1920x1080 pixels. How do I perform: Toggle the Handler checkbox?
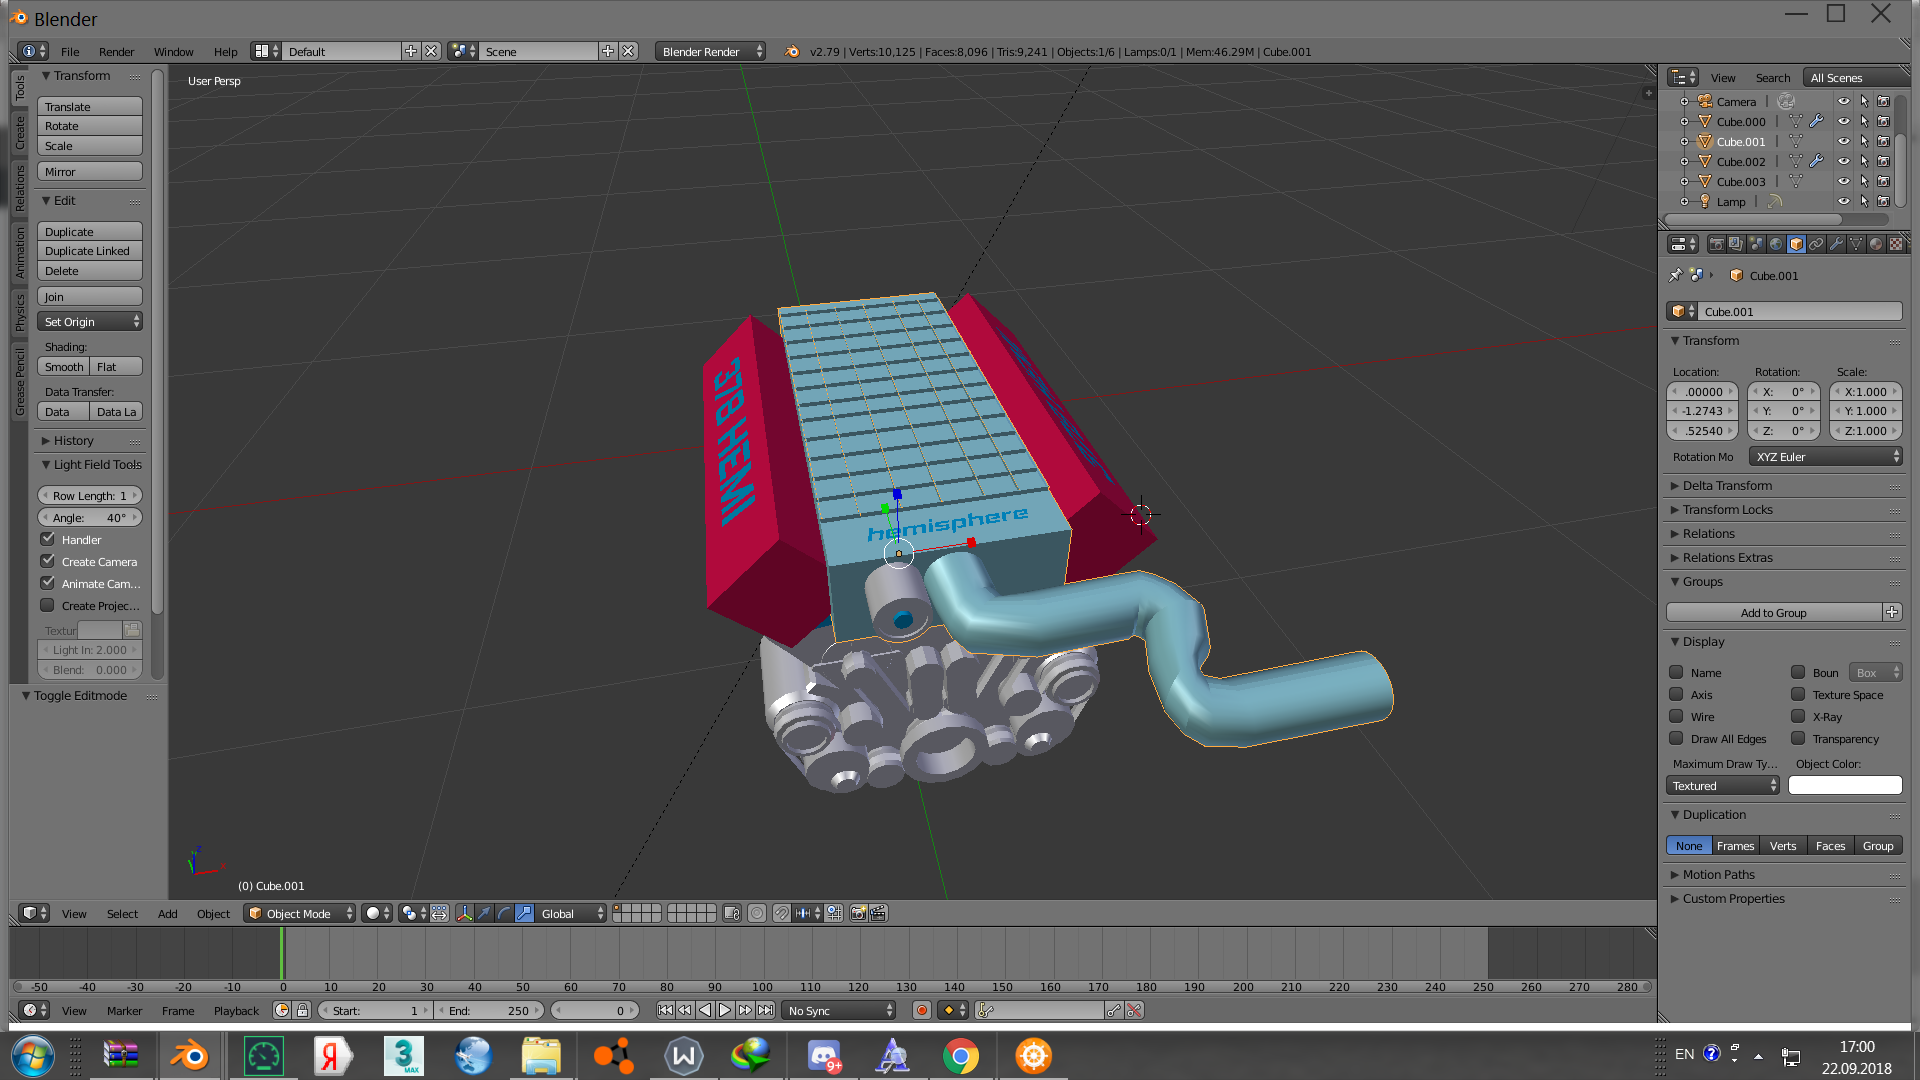47,539
